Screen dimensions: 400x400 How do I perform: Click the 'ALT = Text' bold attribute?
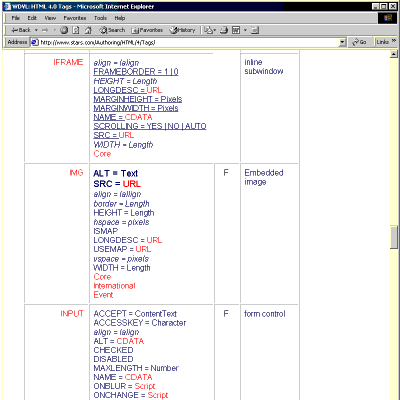tap(115, 173)
